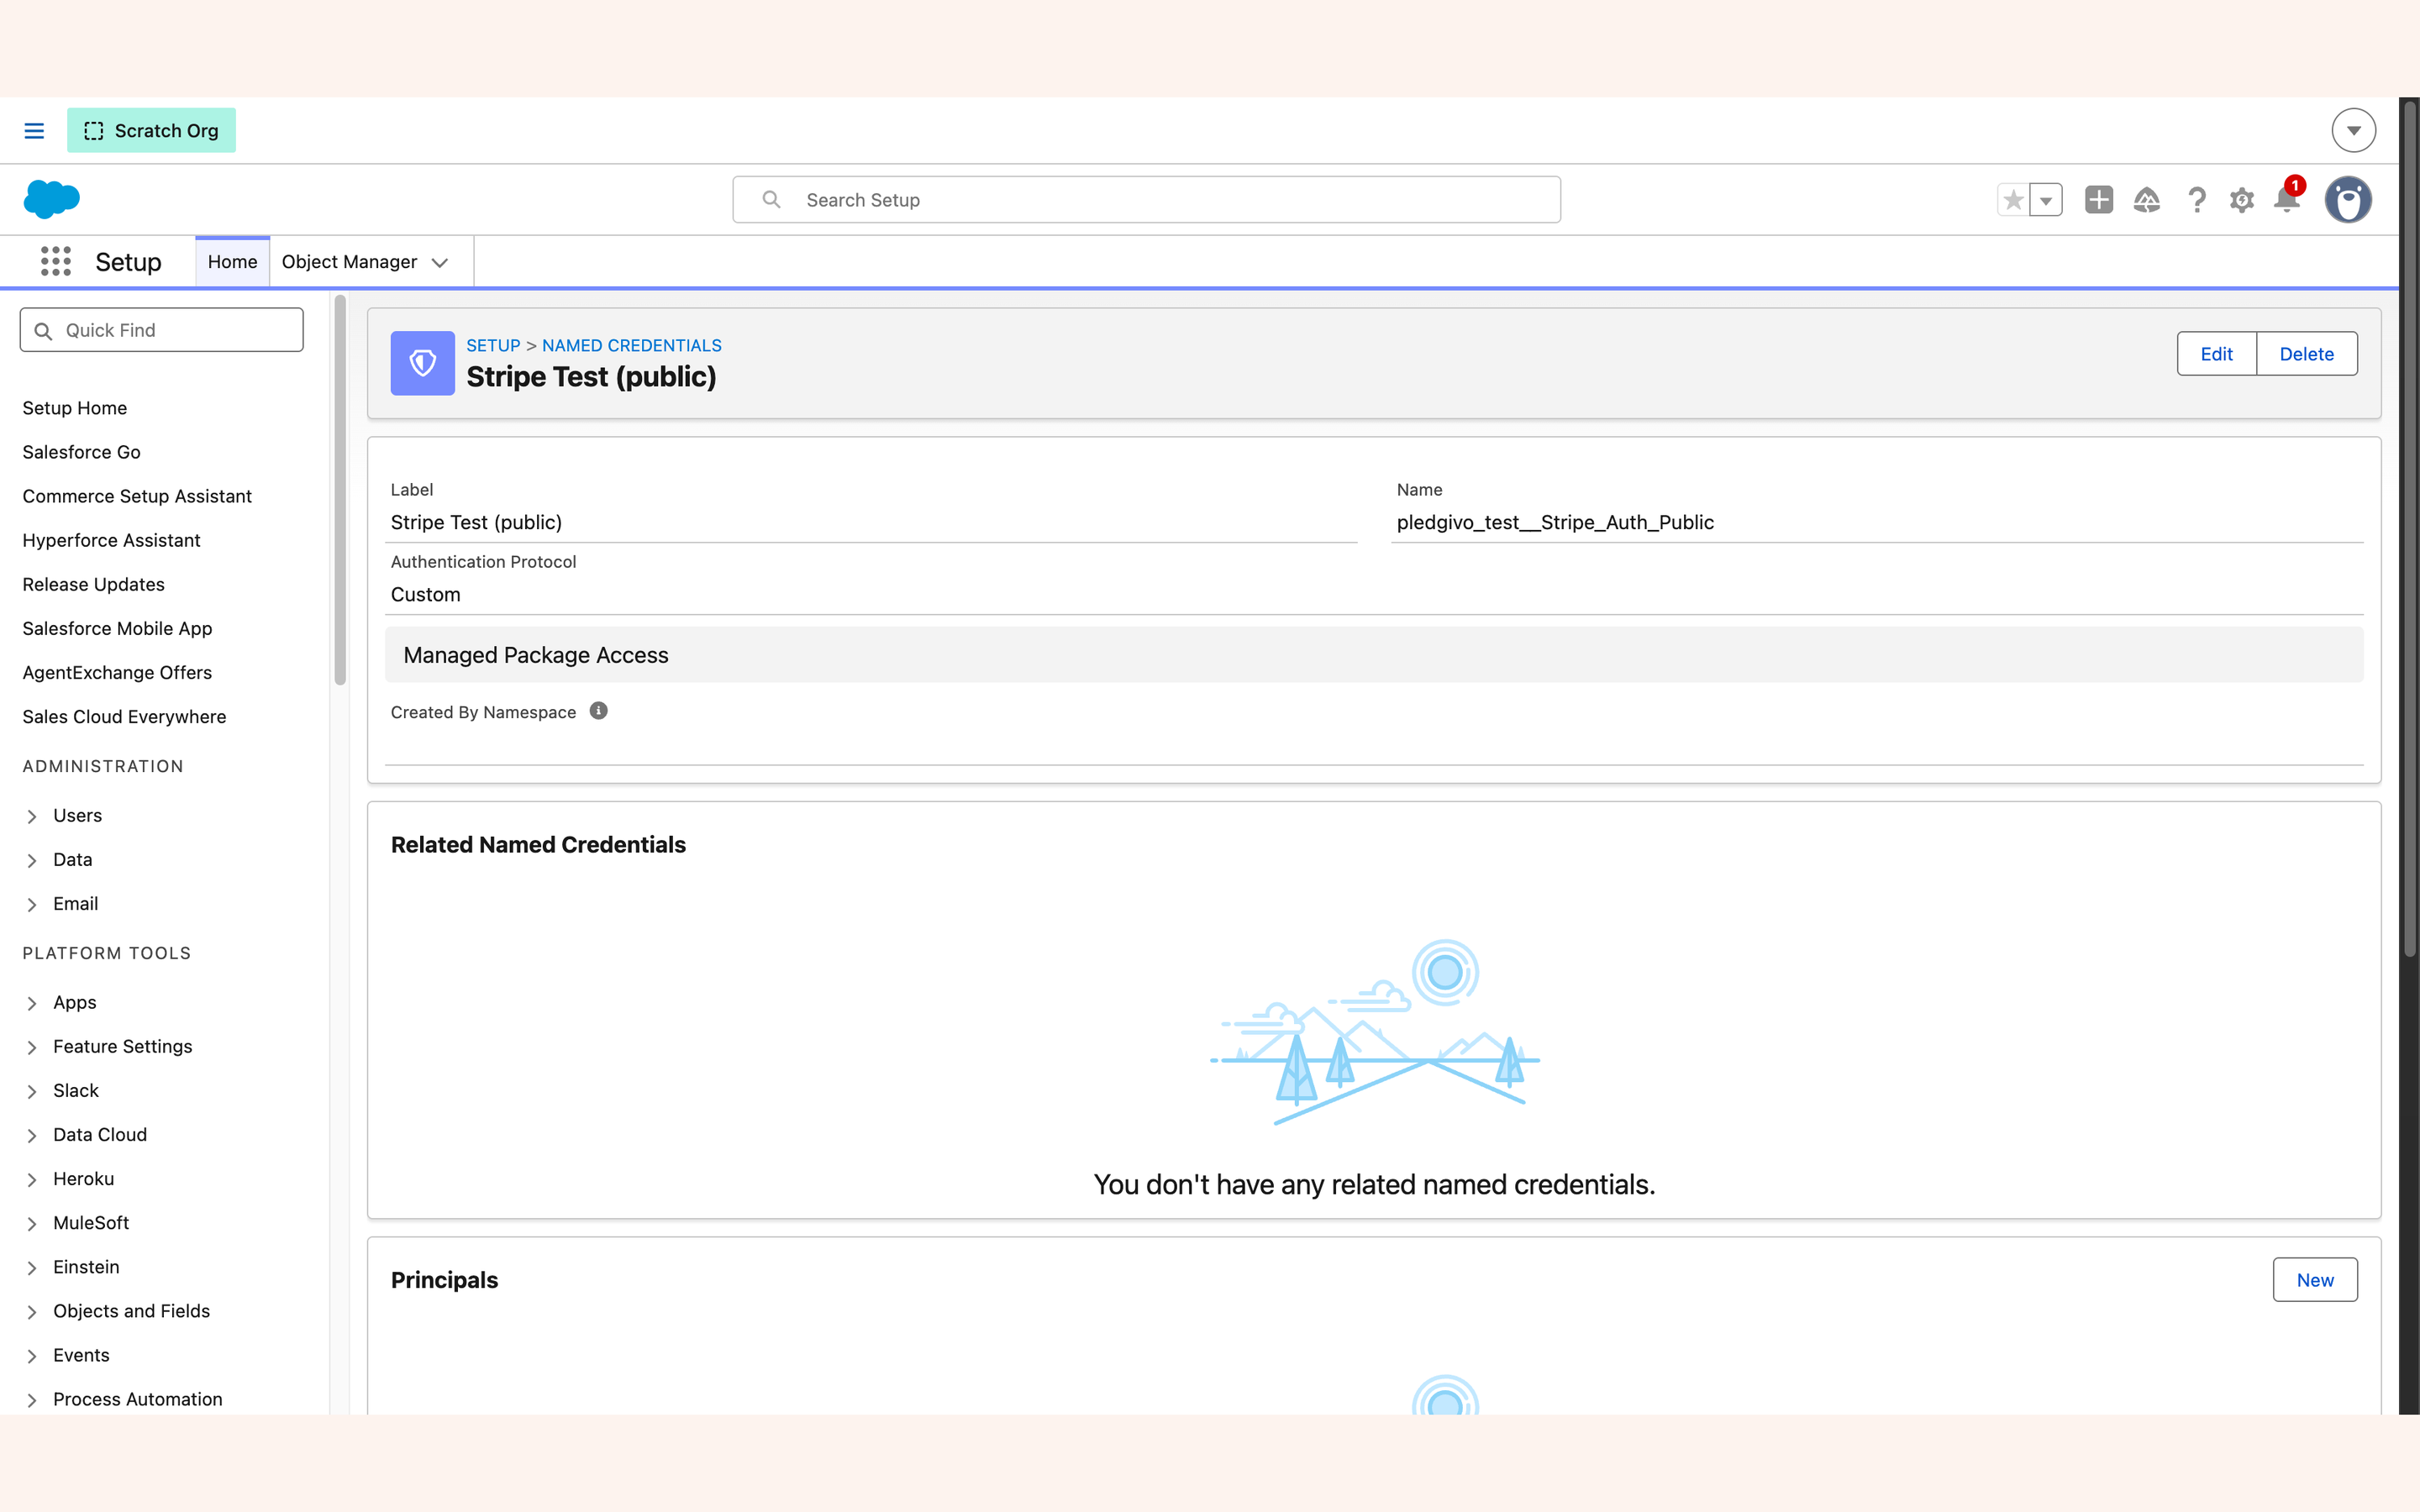The height and width of the screenshot is (1512, 2420).
Task: Expand the Objects and Fields node
Action: point(32,1311)
